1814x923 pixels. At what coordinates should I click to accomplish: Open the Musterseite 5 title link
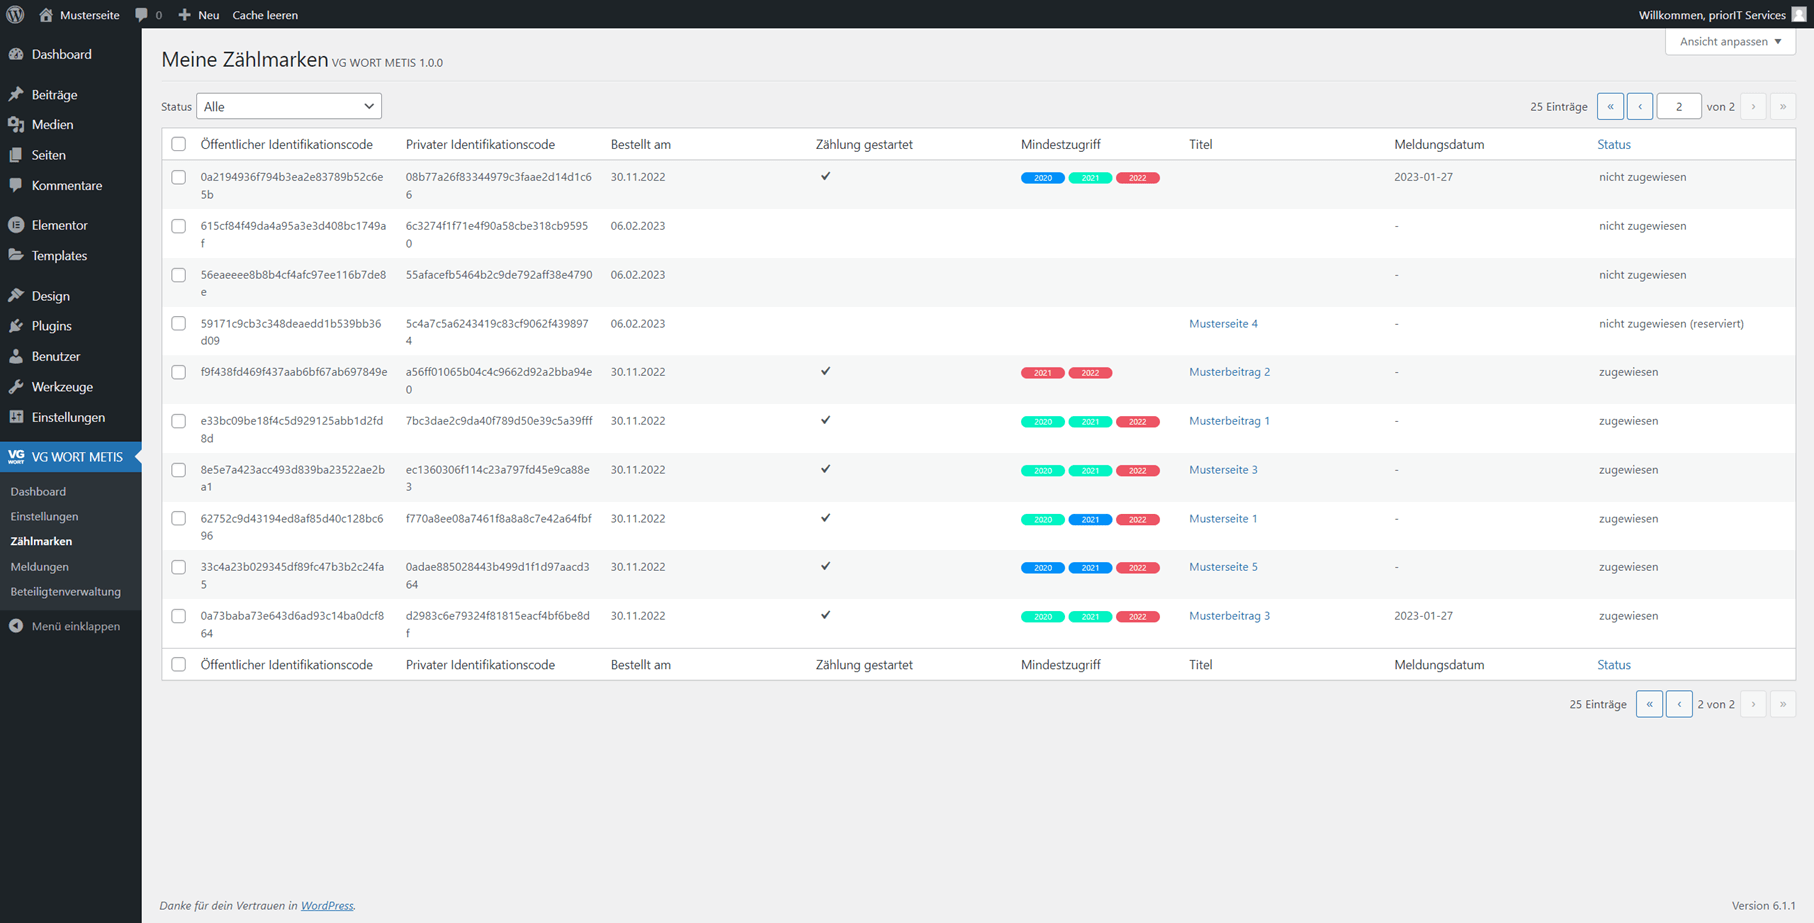coord(1223,567)
